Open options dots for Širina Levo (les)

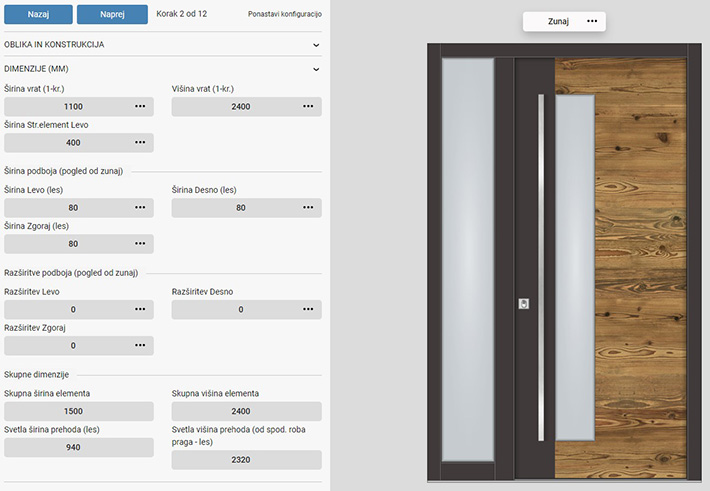(140, 208)
